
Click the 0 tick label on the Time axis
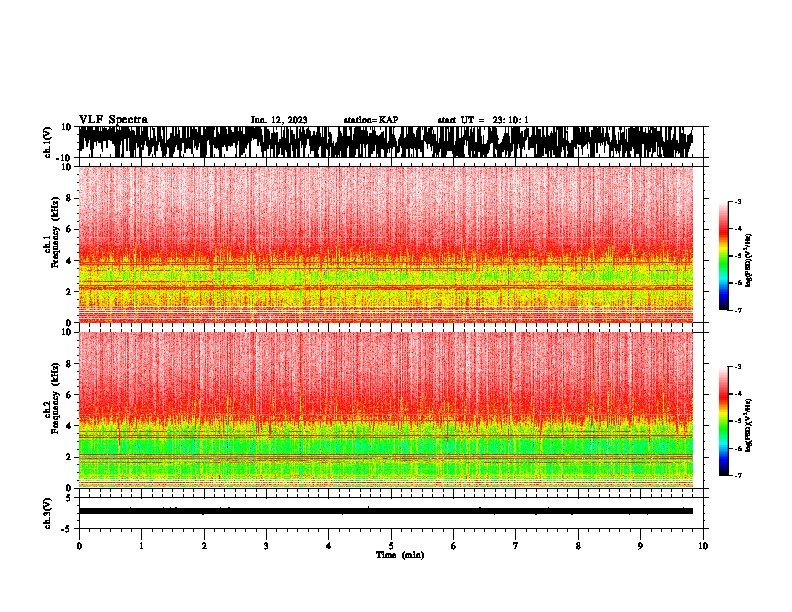pos(79,546)
